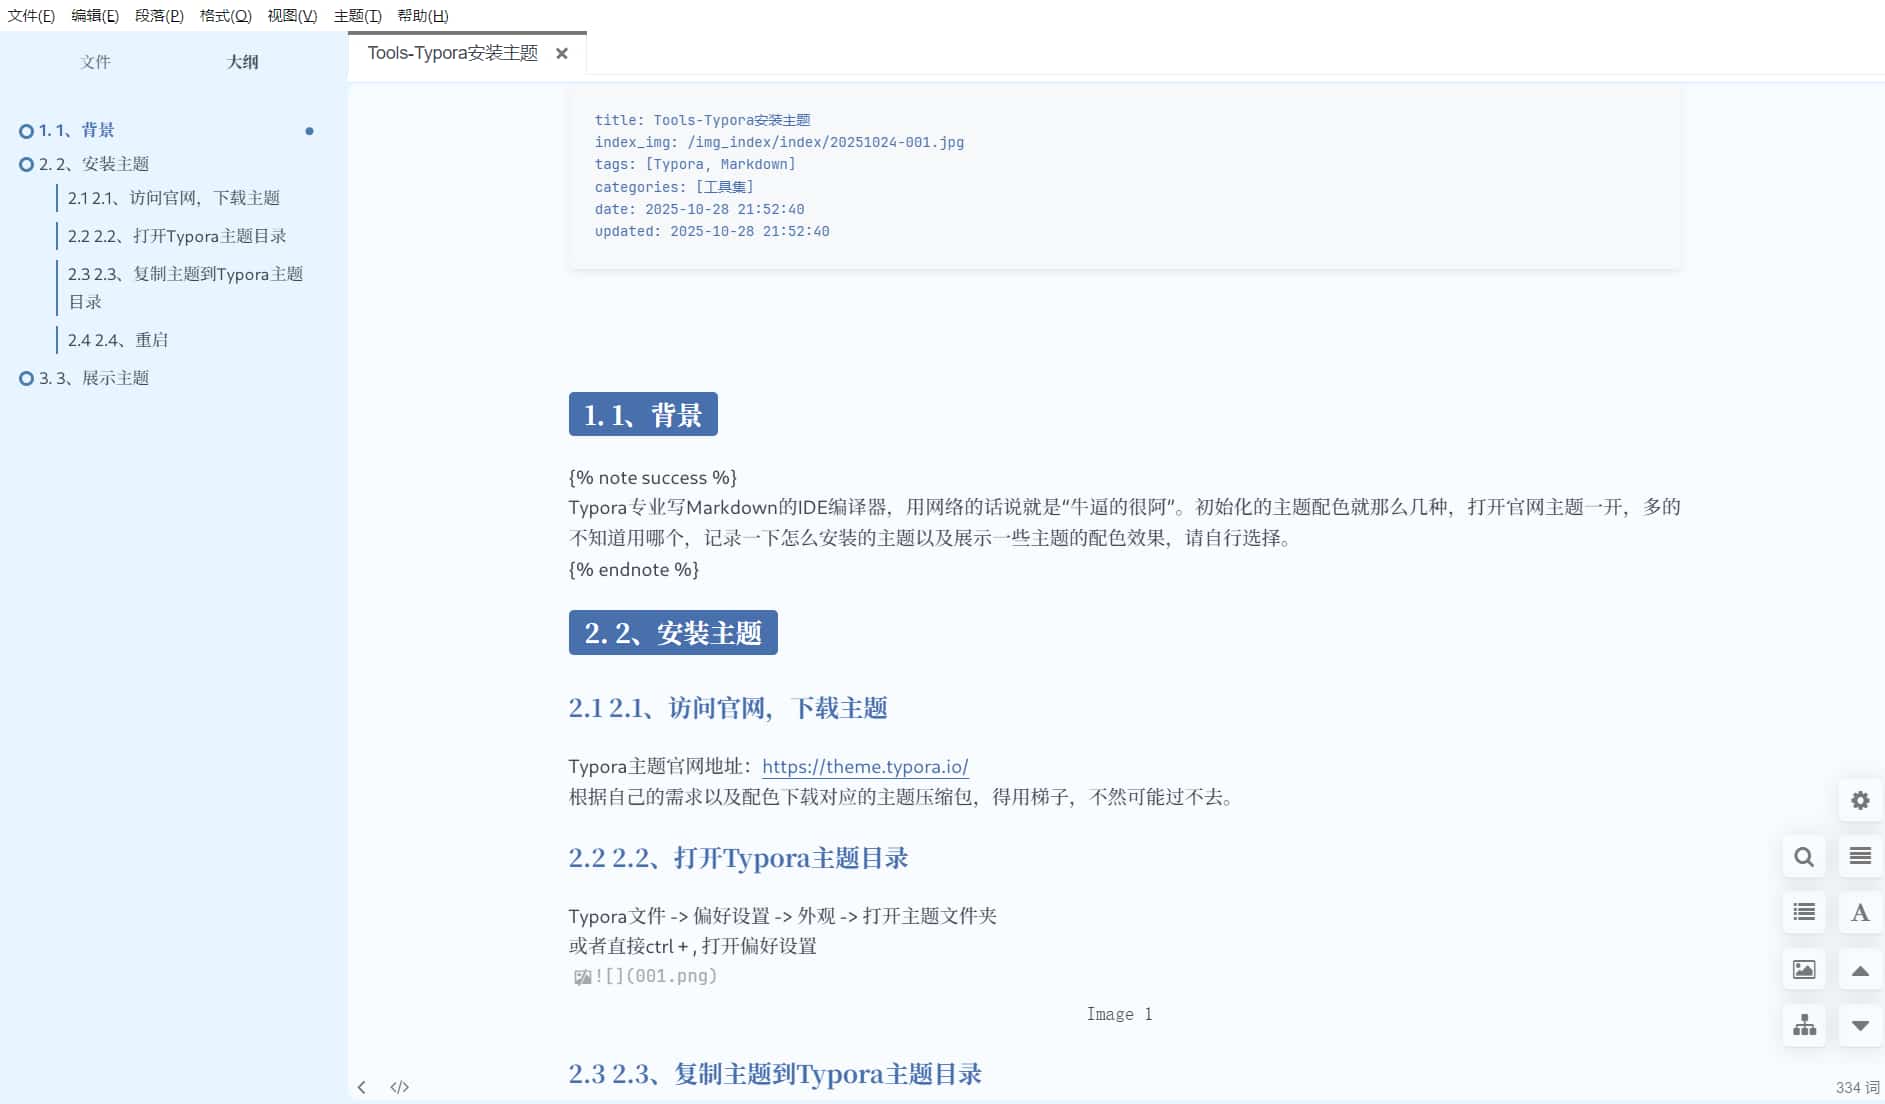Image resolution: width=1885 pixels, height=1104 pixels.
Task: Close the Tools-Typora安装主题 tab
Action: click(x=562, y=54)
